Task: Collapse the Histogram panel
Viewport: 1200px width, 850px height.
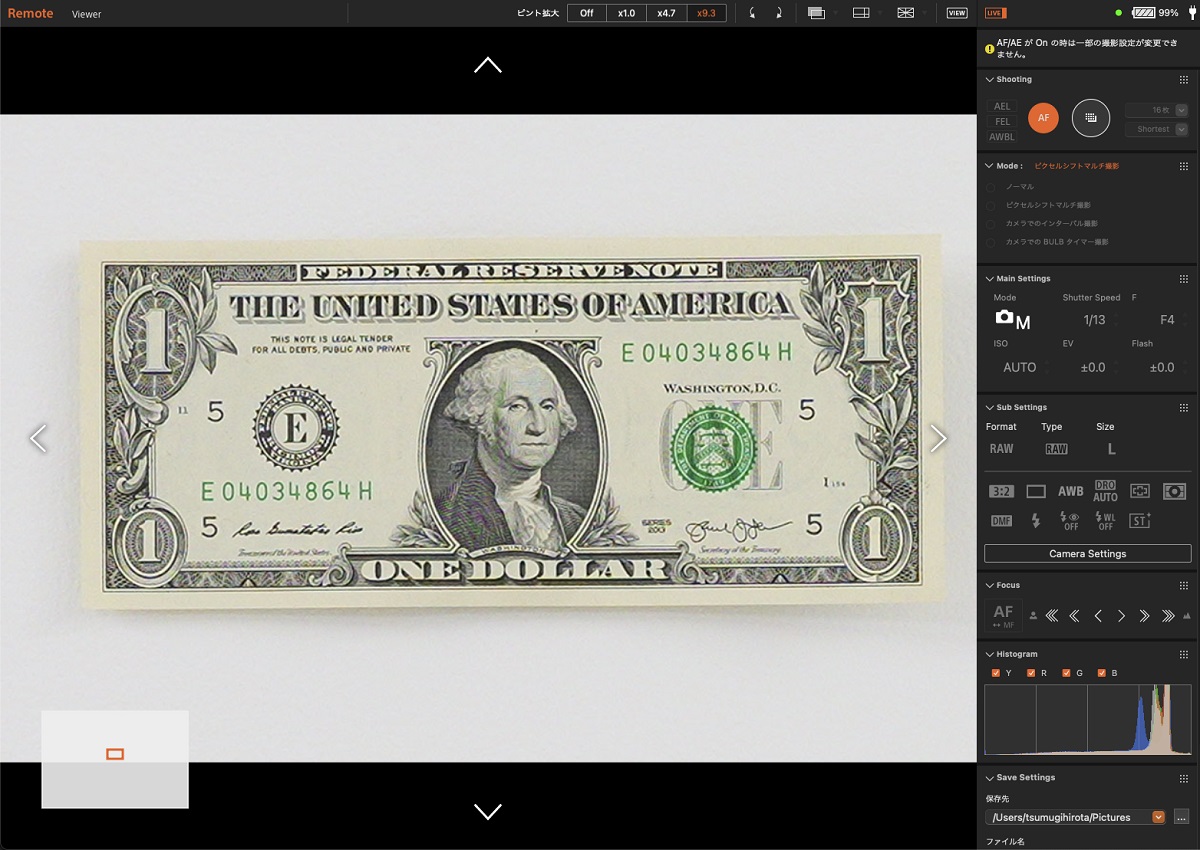Action: [990, 654]
